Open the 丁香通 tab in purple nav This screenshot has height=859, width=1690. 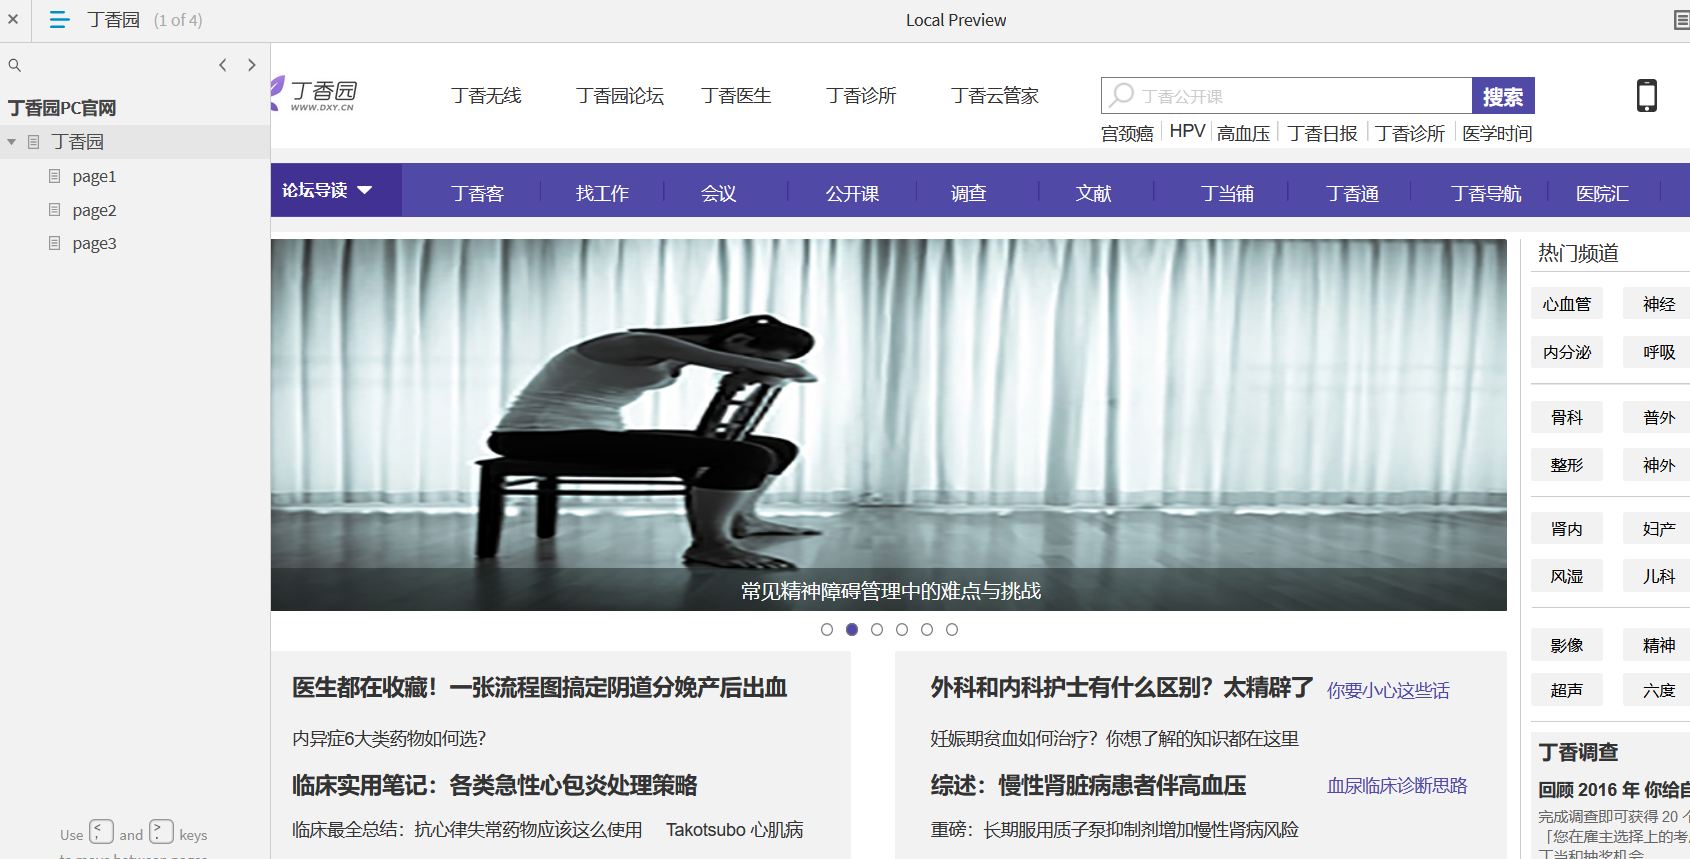(1352, 193)
